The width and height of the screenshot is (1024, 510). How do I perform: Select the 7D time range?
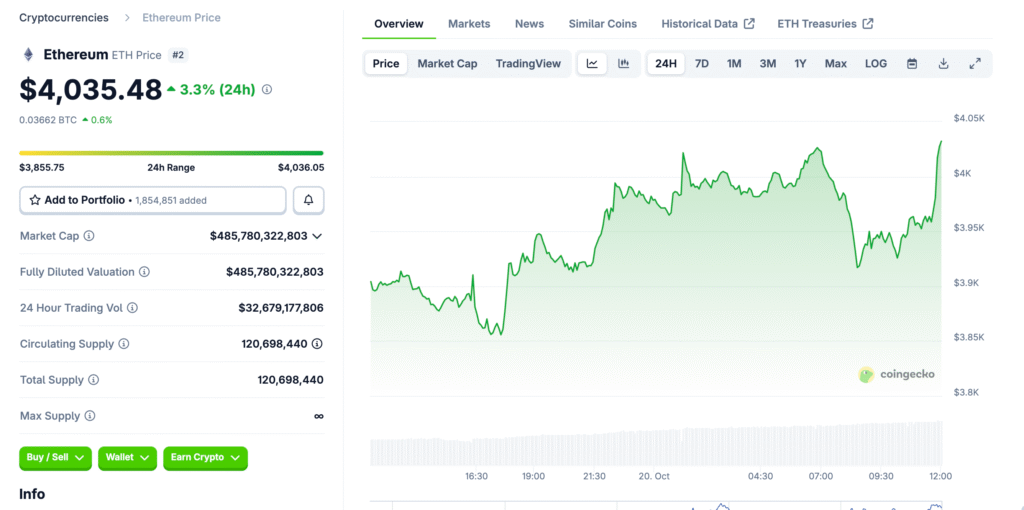point(702,64)
